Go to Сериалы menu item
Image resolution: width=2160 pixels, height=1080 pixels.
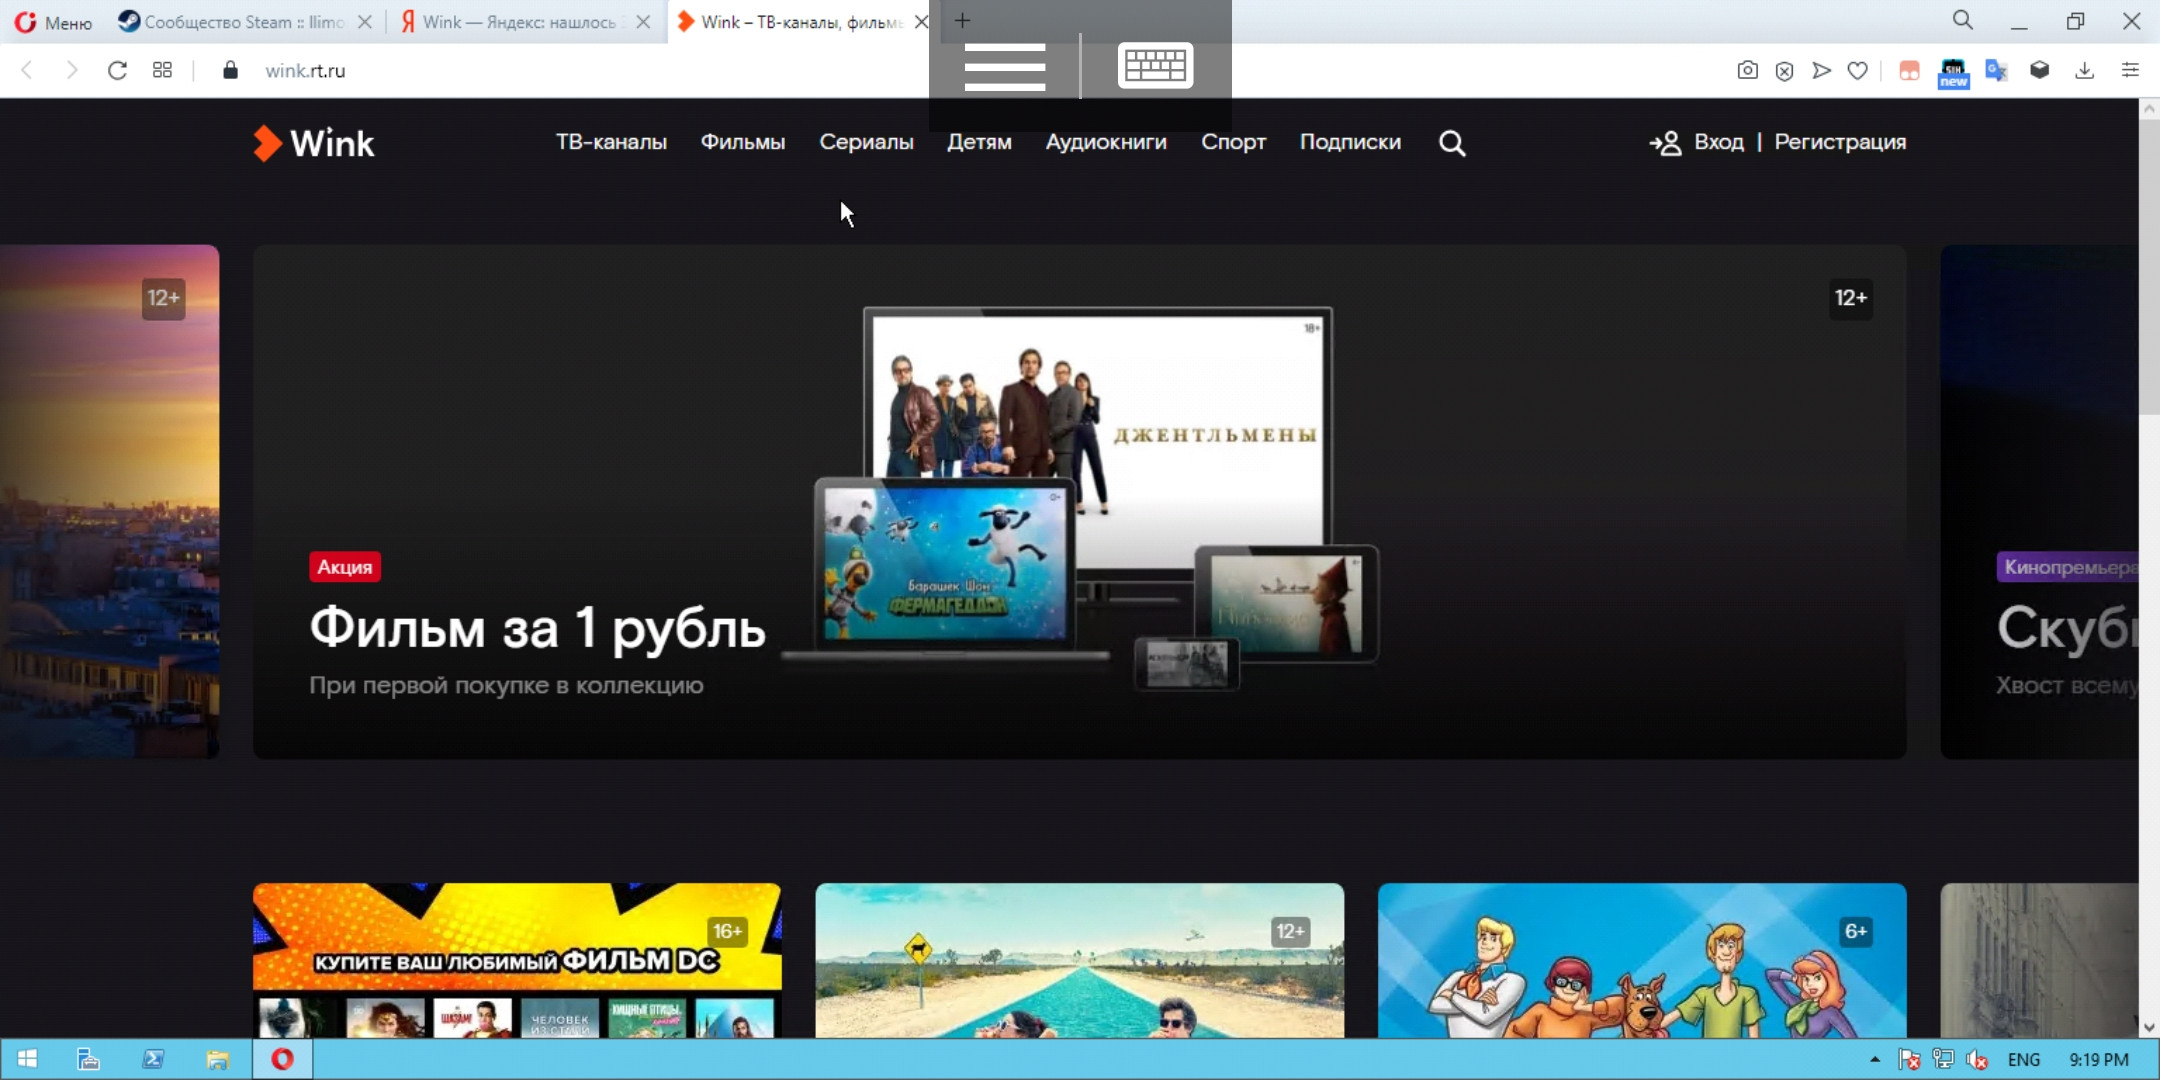point(866,142)
